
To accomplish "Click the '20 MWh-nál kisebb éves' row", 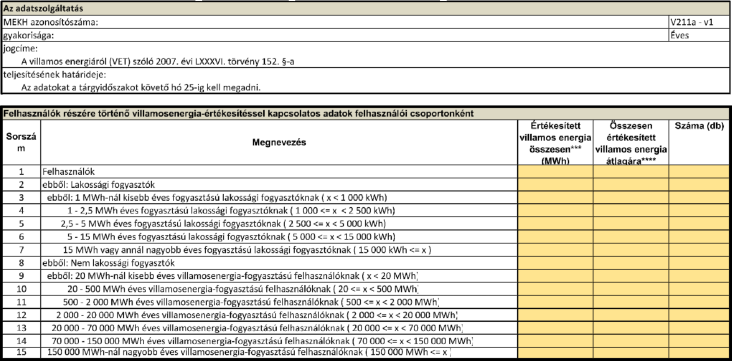I will coord(279,276).
